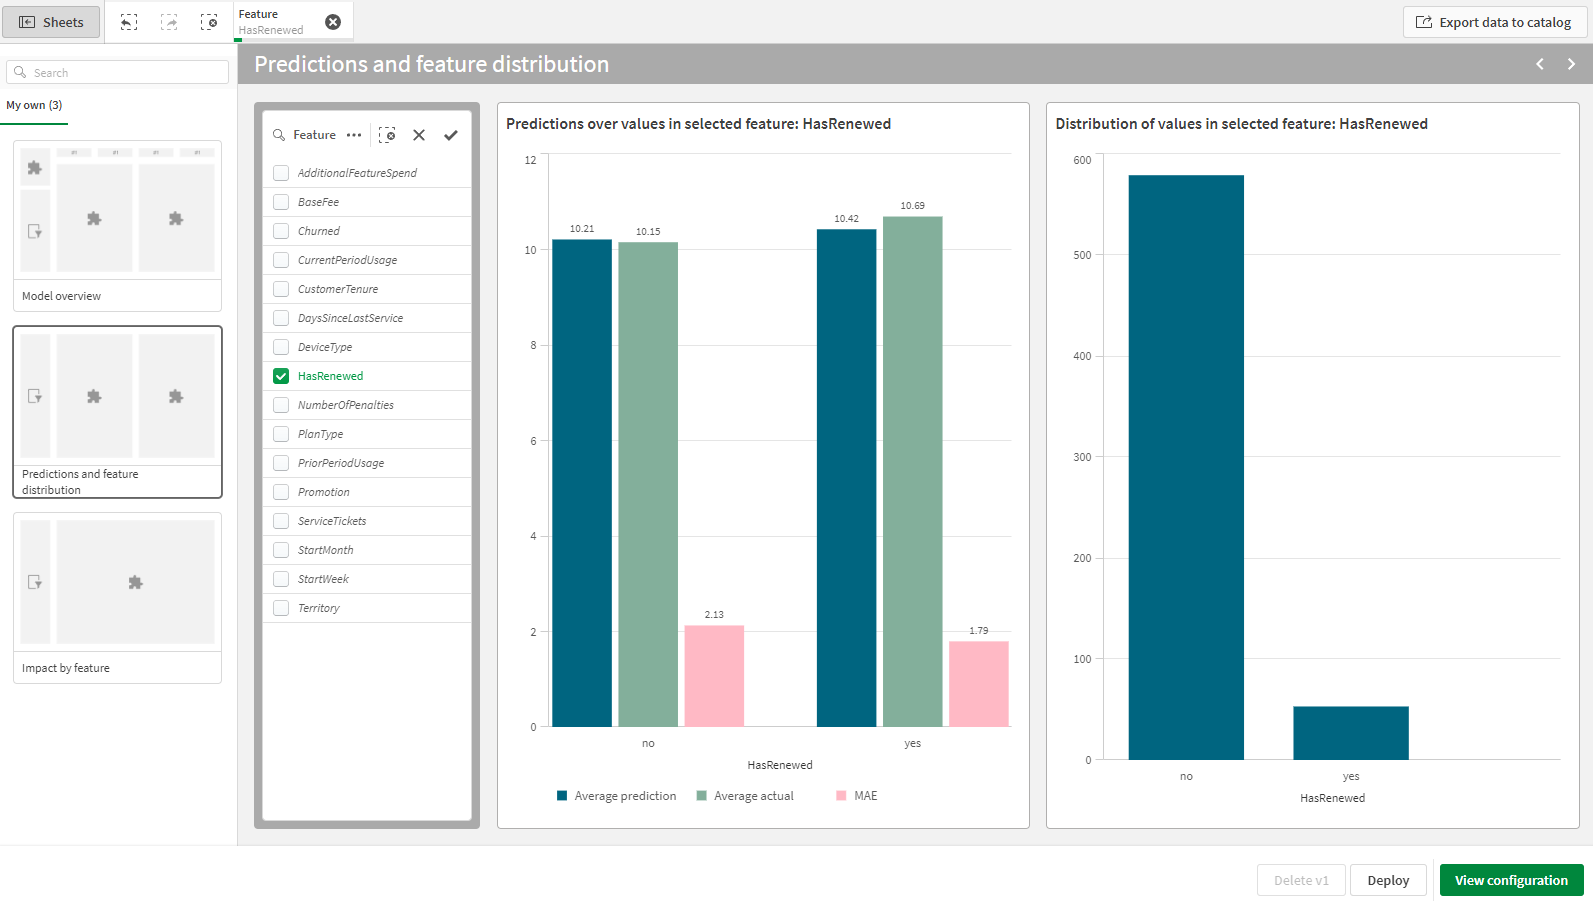Uncheck the HasRenewed feature checkbox
1593x907 pixels.
click(281, 376)
